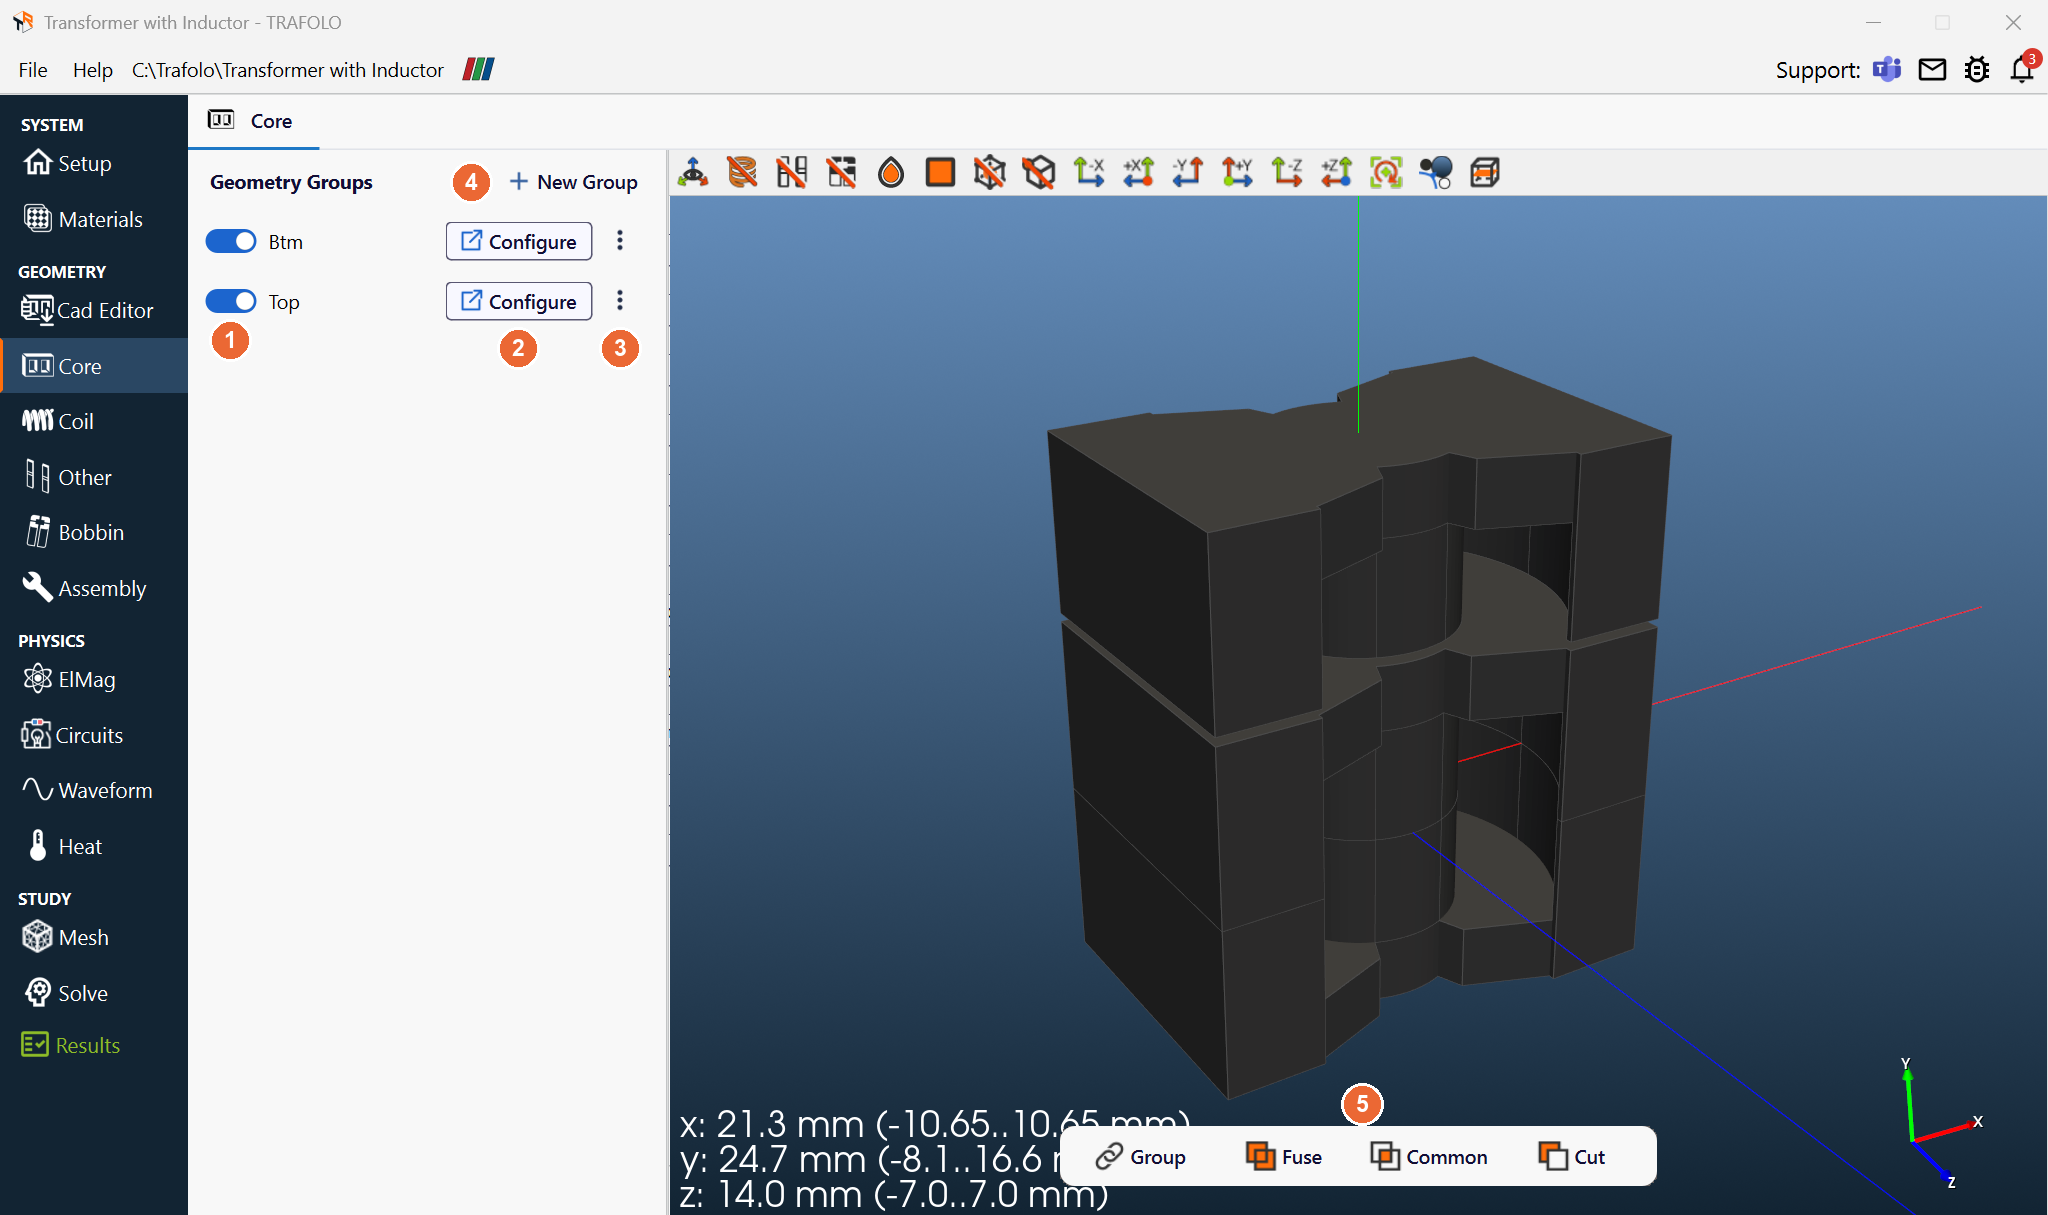Open Bobbin section in sidebar
This screenshot has width=2048, height=1215.
[x=94, y=532]
